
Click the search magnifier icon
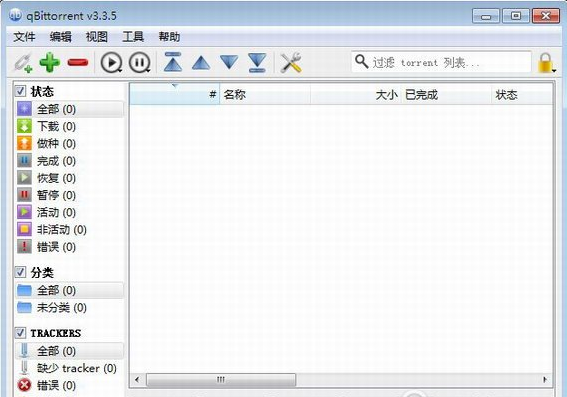tap(361, 62)
